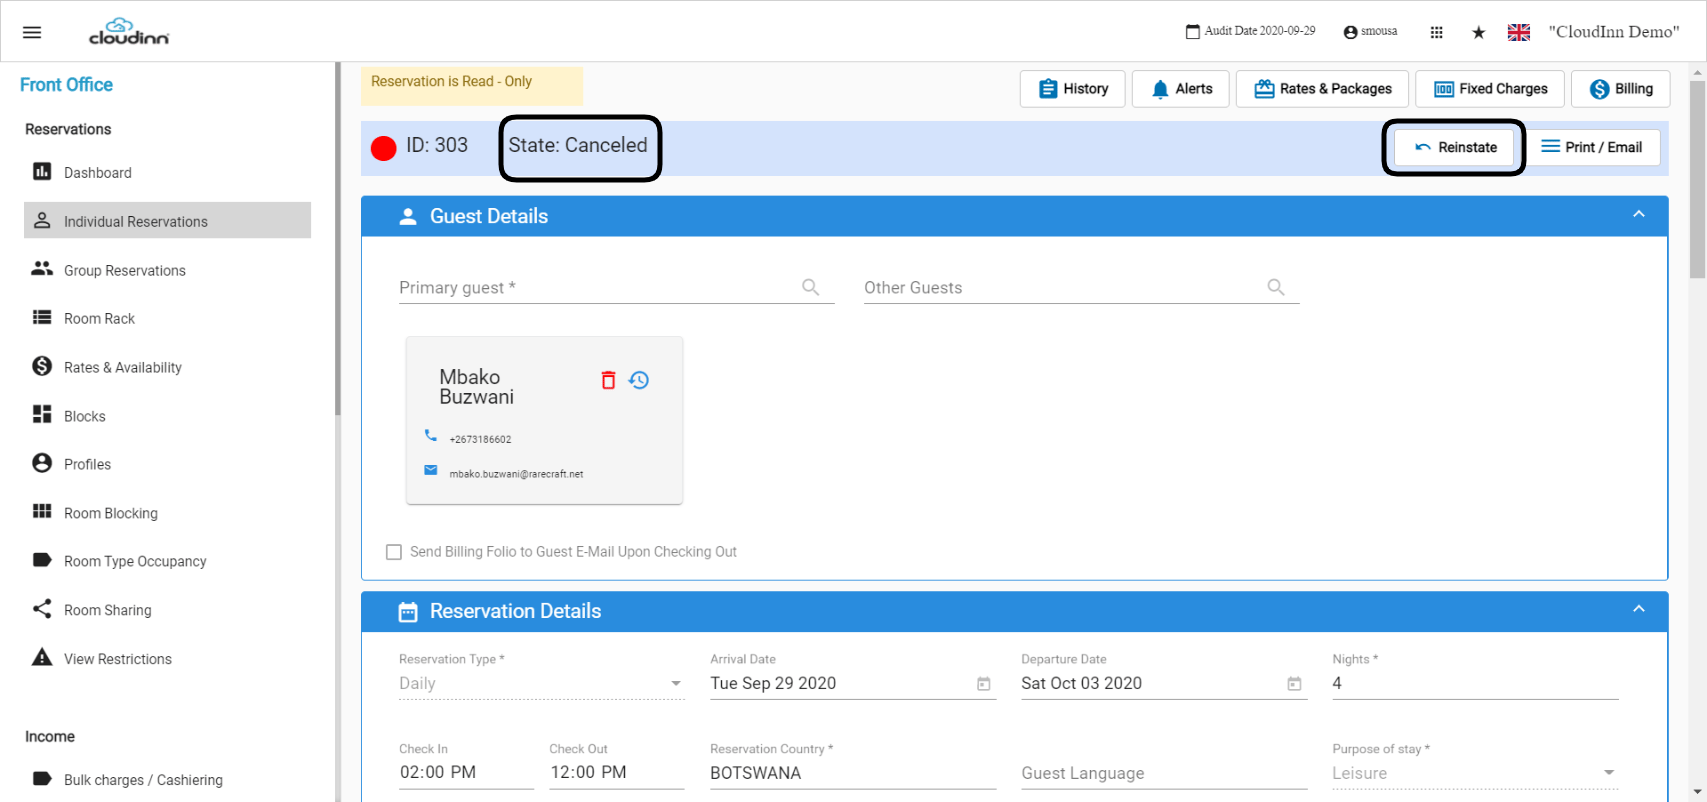Click the ID: 303 label
Viewport: 1707px width, 802px height.
coord(437,145)
